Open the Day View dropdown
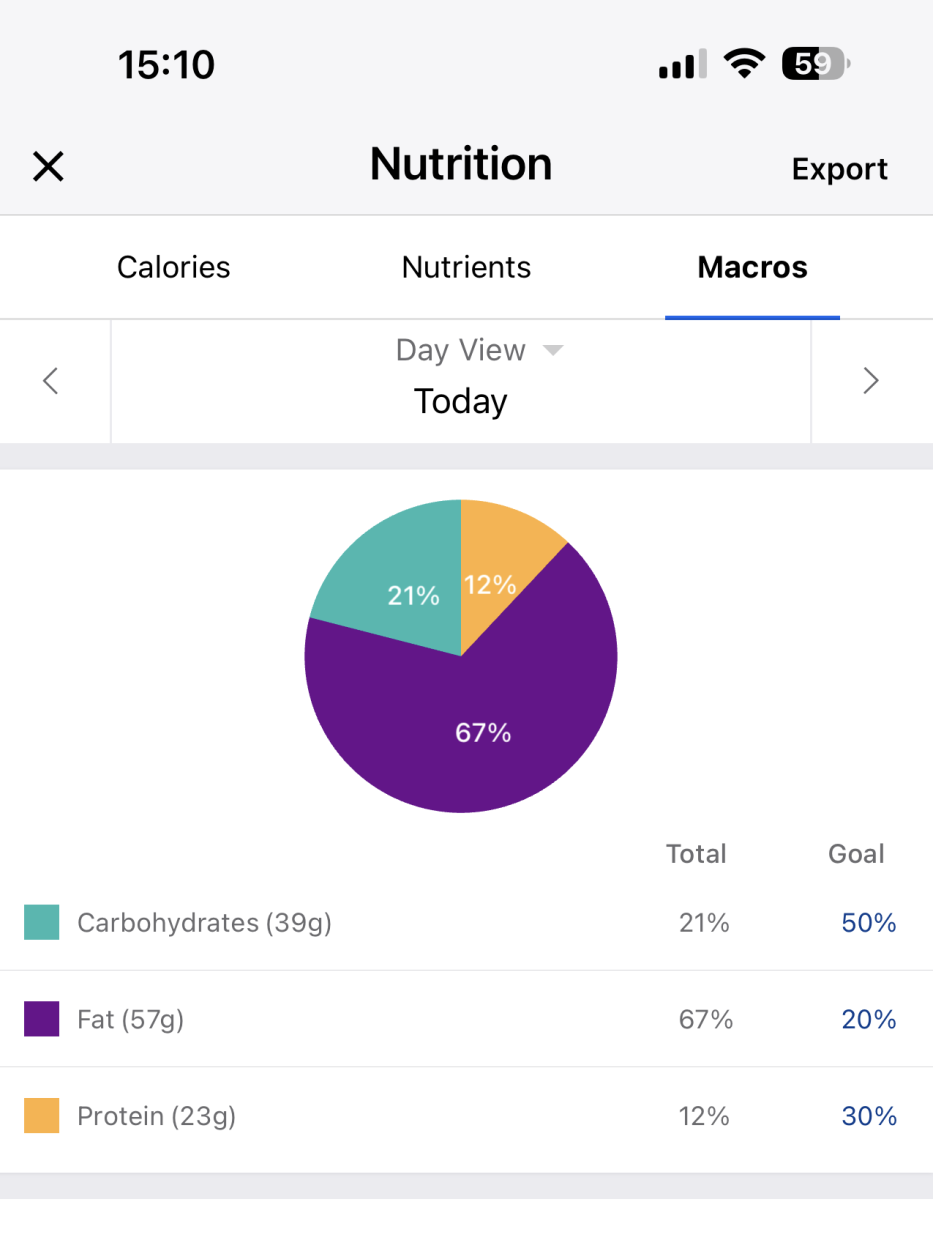This screenshot has height=1234, width=933. tap(479, 351)
